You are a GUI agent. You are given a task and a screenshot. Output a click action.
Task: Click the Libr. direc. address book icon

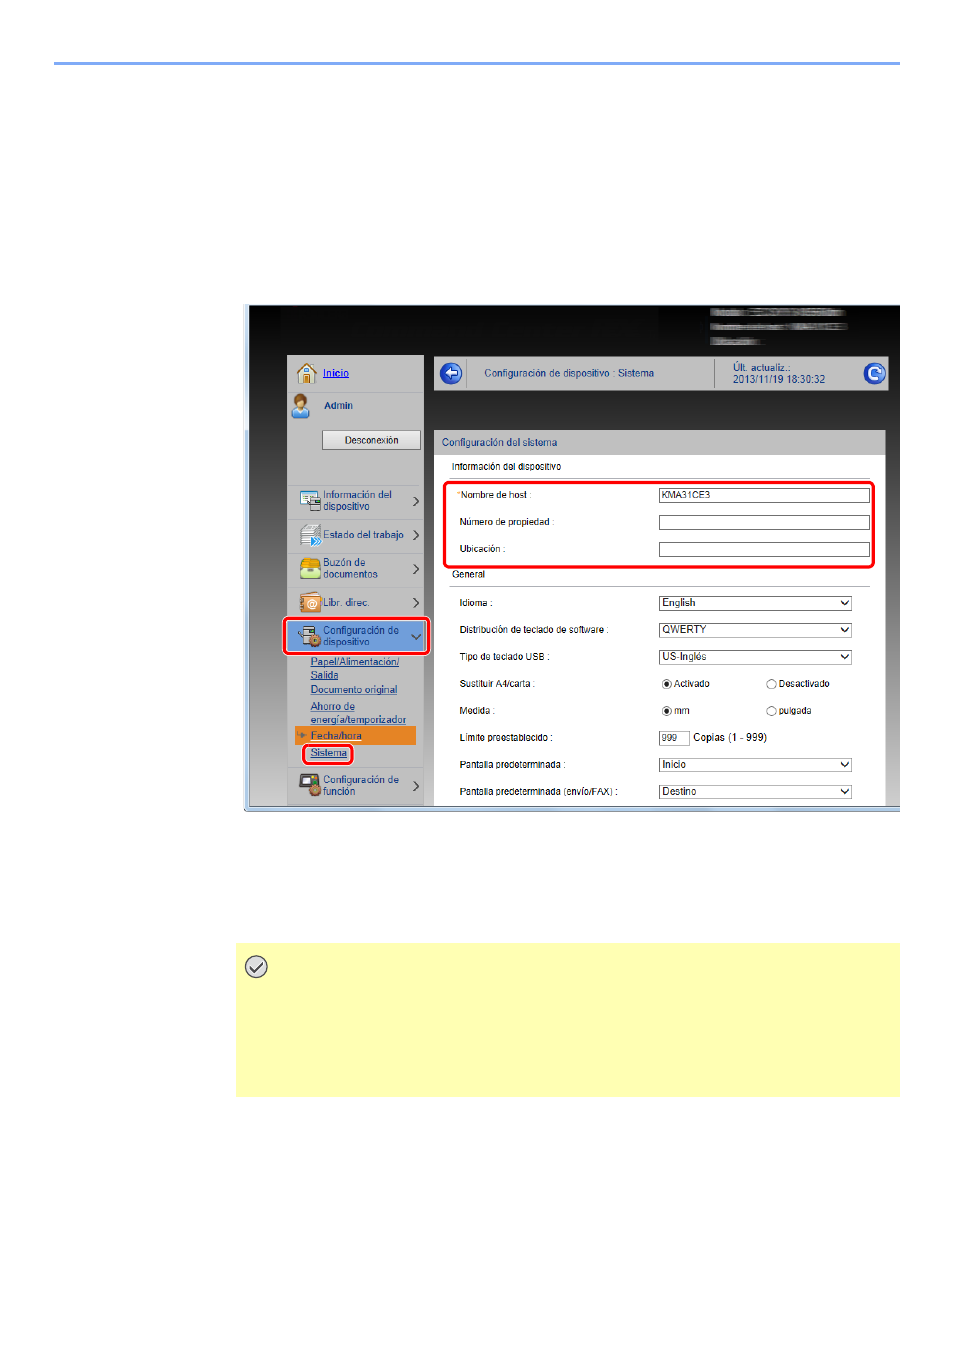tap(310, 603)
